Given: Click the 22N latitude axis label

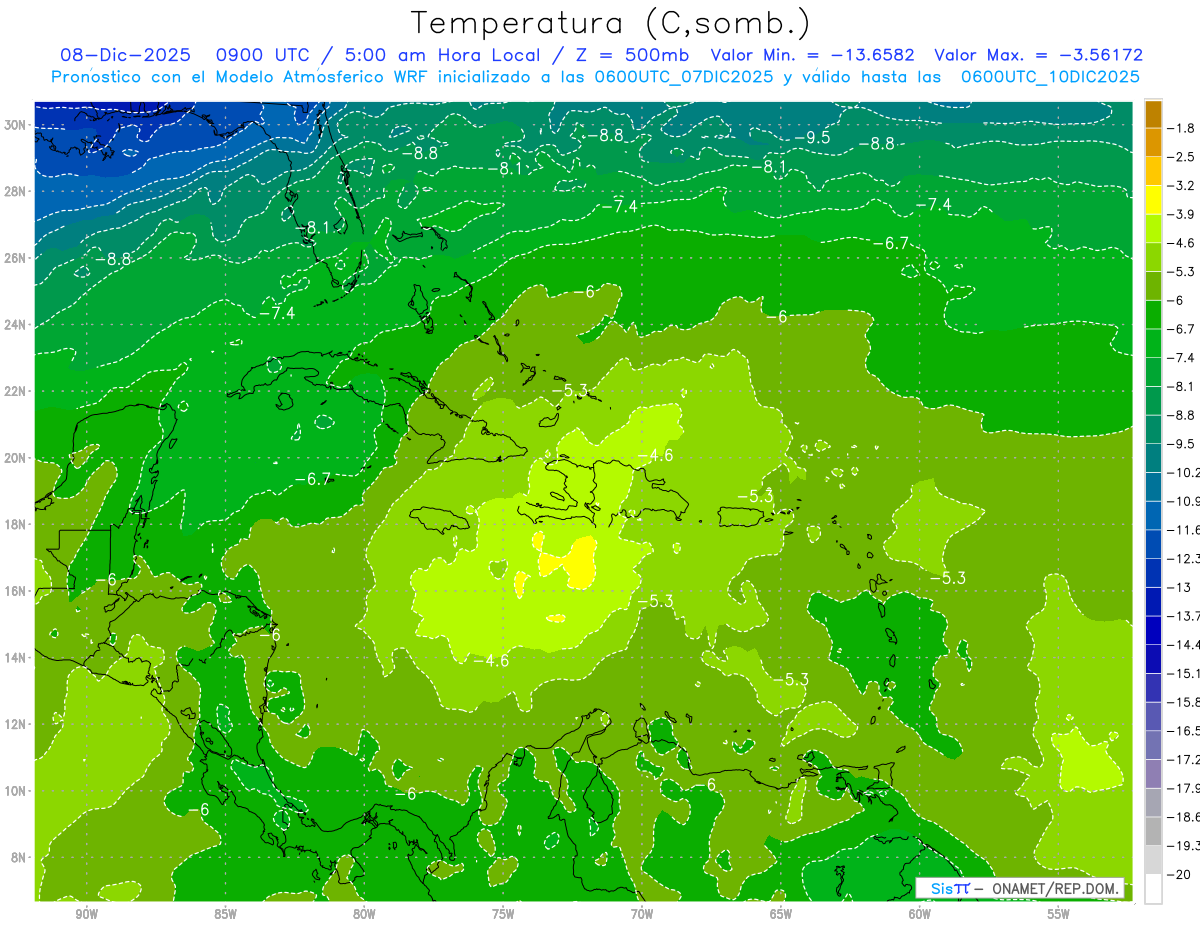Looking at the screenshot, I should 17,391.
